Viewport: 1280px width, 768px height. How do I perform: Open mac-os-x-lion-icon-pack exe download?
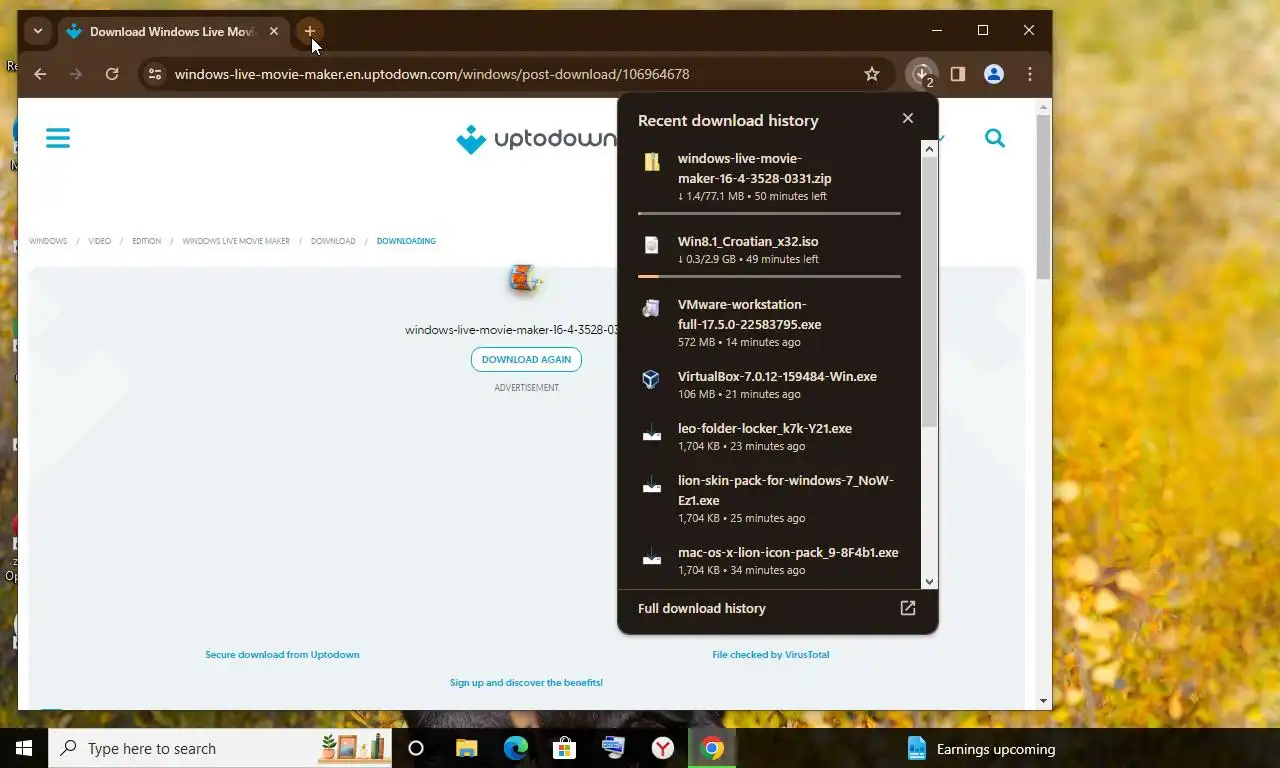coord(769,560)
